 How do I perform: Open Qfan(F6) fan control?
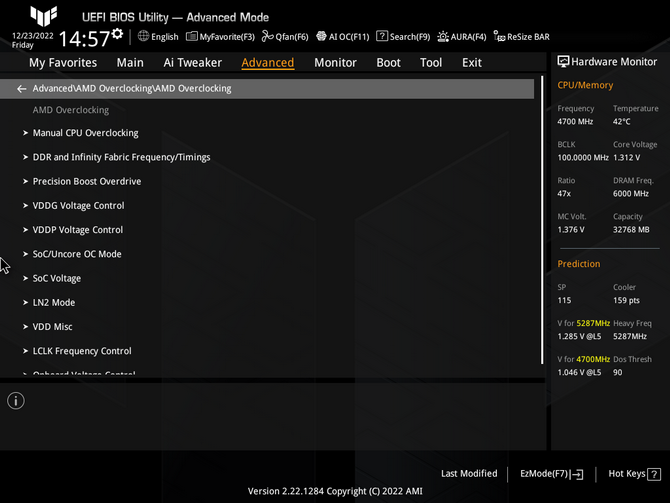click(285, 37)
